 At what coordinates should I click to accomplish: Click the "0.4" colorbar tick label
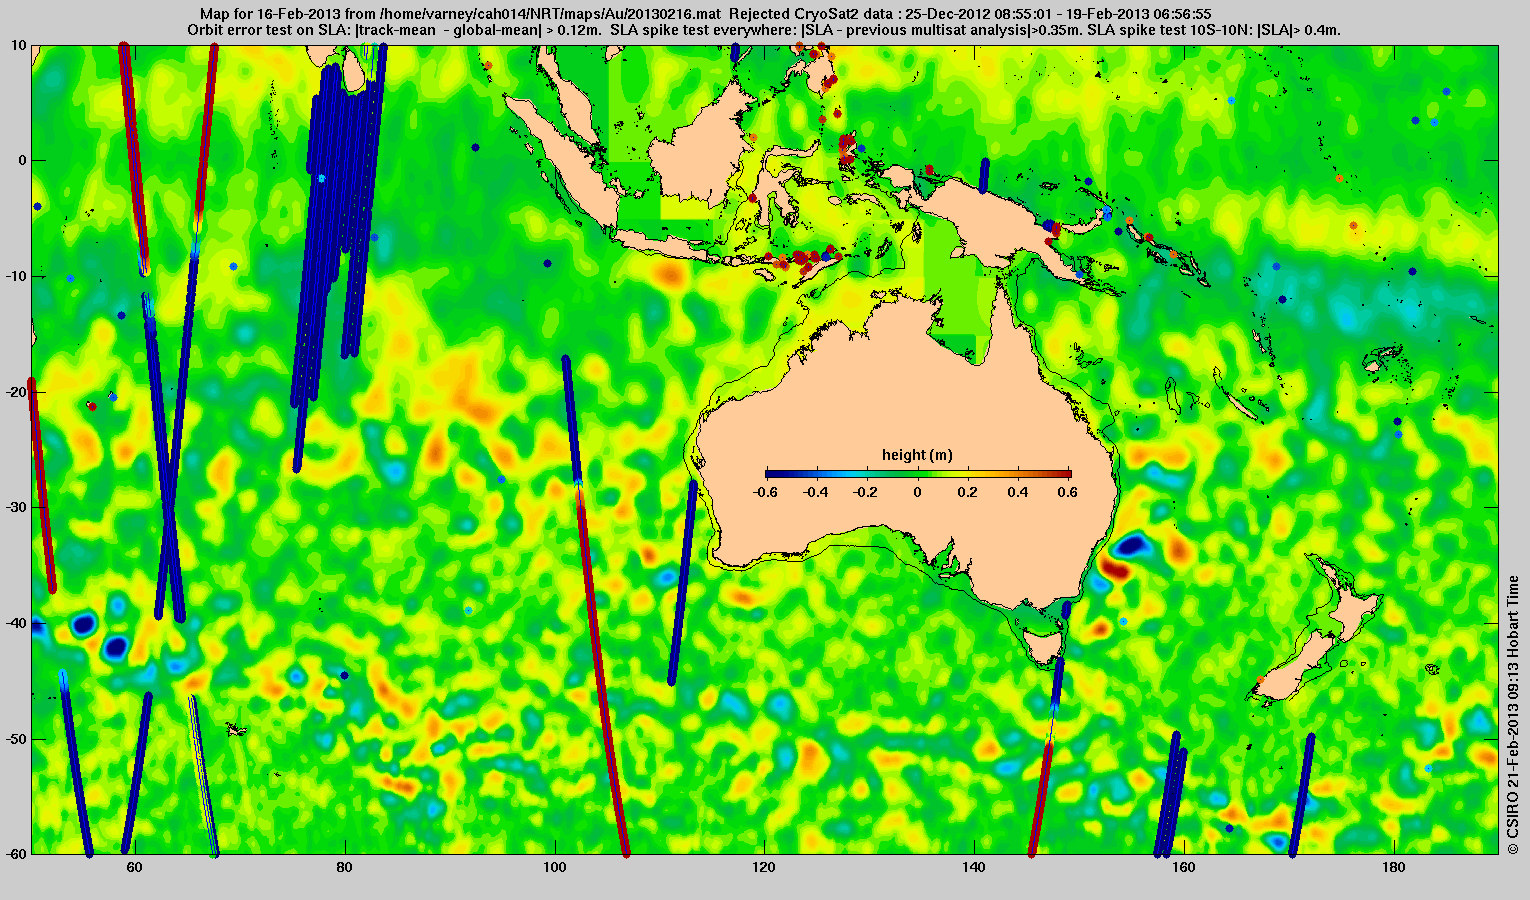(x=1020, y=492)
